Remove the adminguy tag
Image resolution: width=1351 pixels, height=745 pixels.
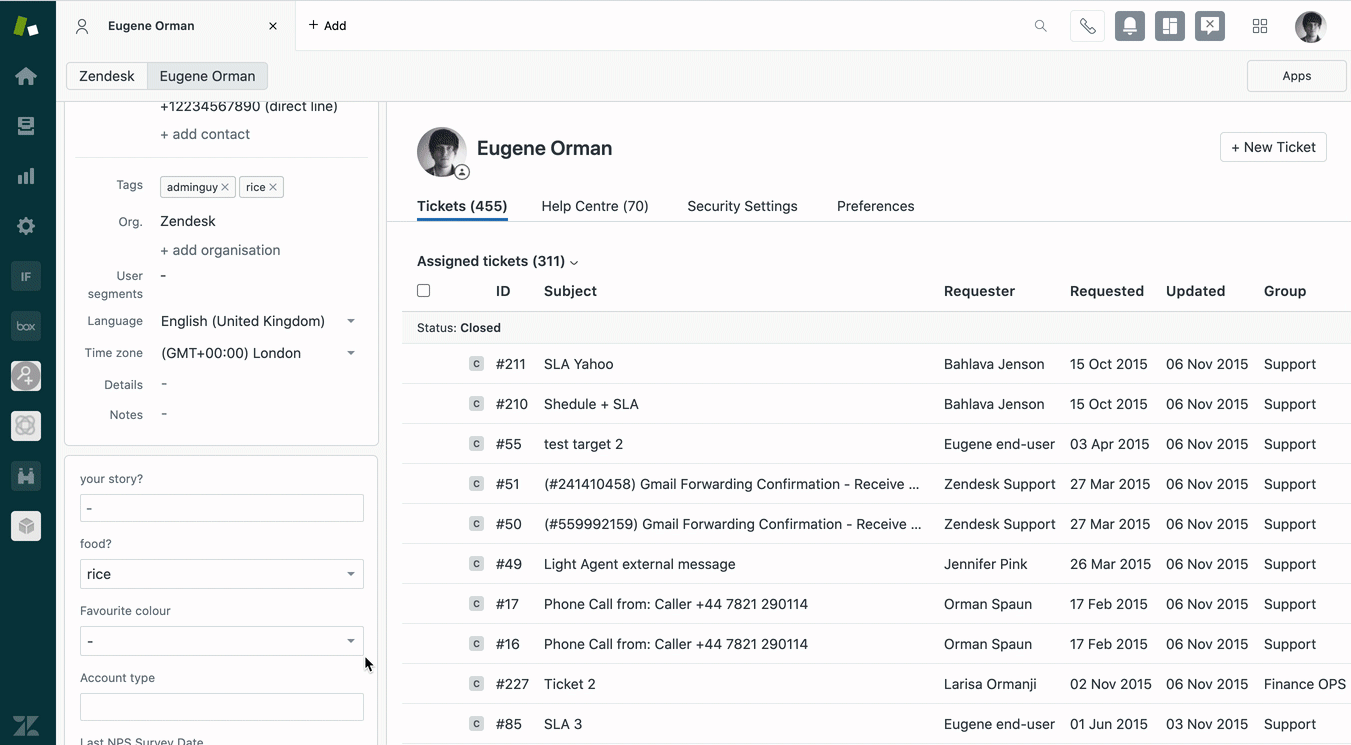[x=225, y=187]
